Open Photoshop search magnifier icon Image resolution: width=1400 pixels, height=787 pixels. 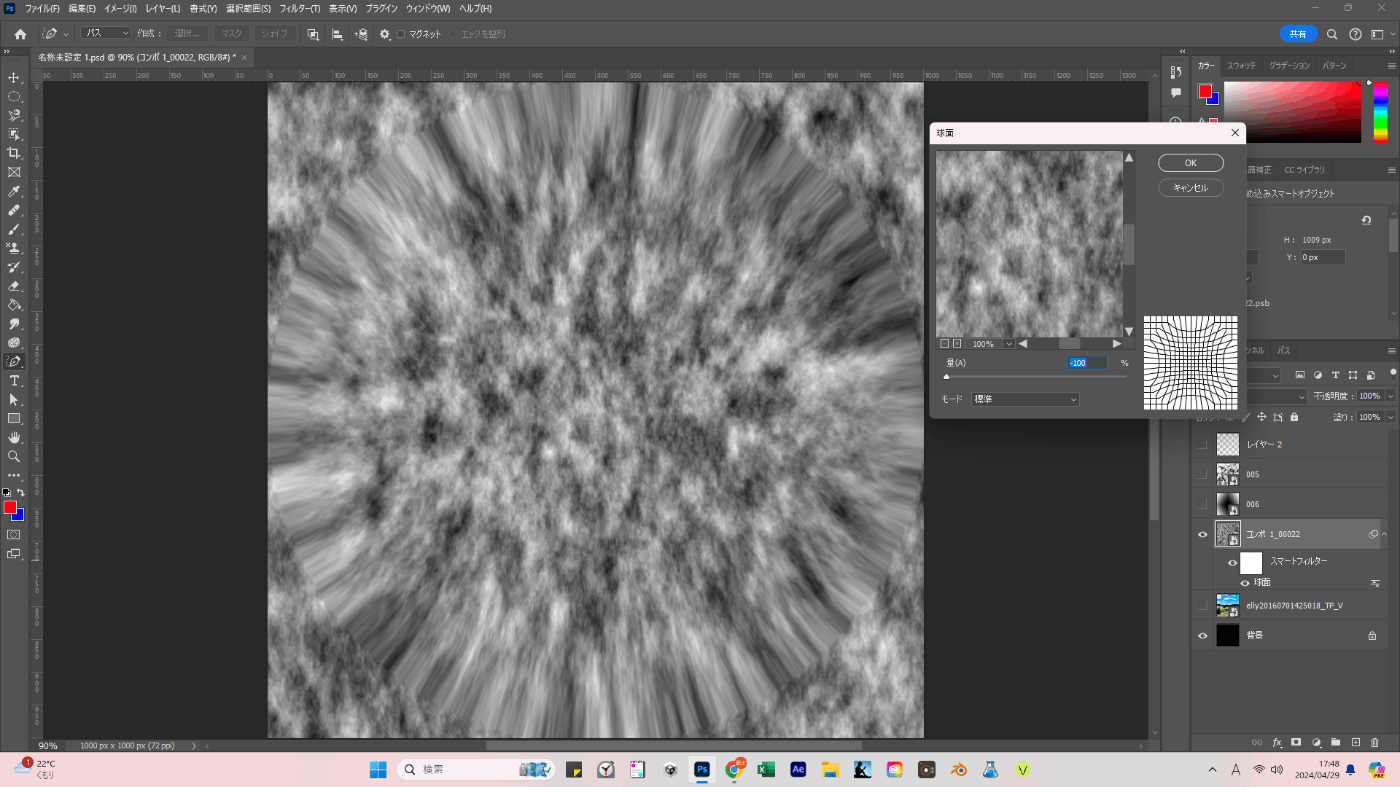[1332, 34]
